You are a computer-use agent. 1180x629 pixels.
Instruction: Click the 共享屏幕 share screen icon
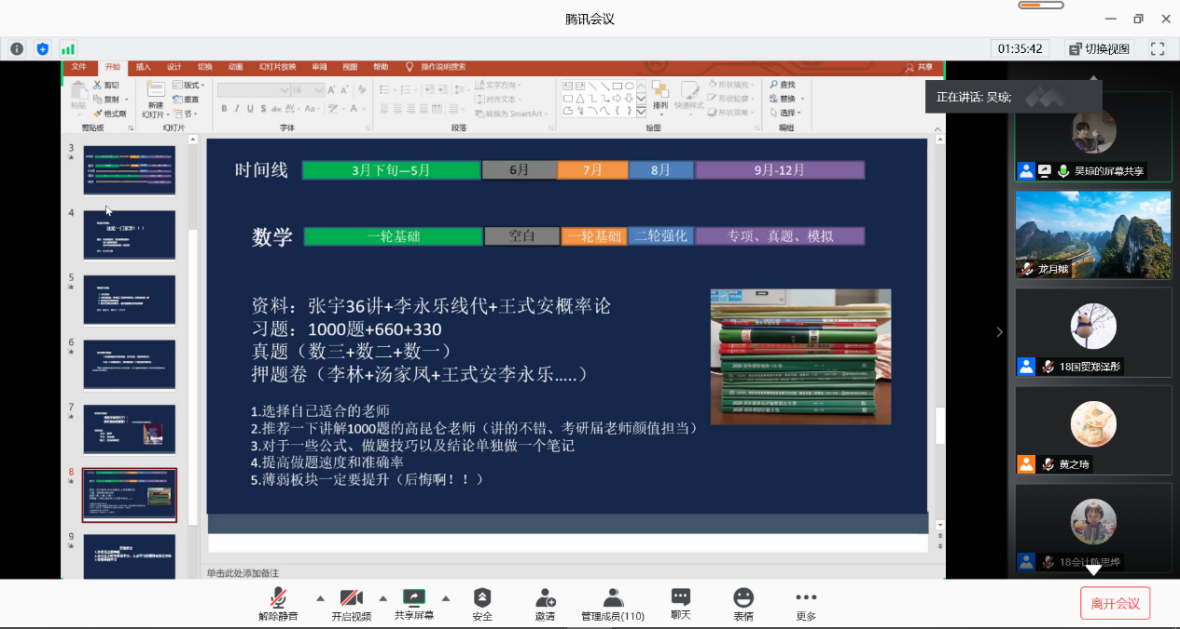pos(414,598)
